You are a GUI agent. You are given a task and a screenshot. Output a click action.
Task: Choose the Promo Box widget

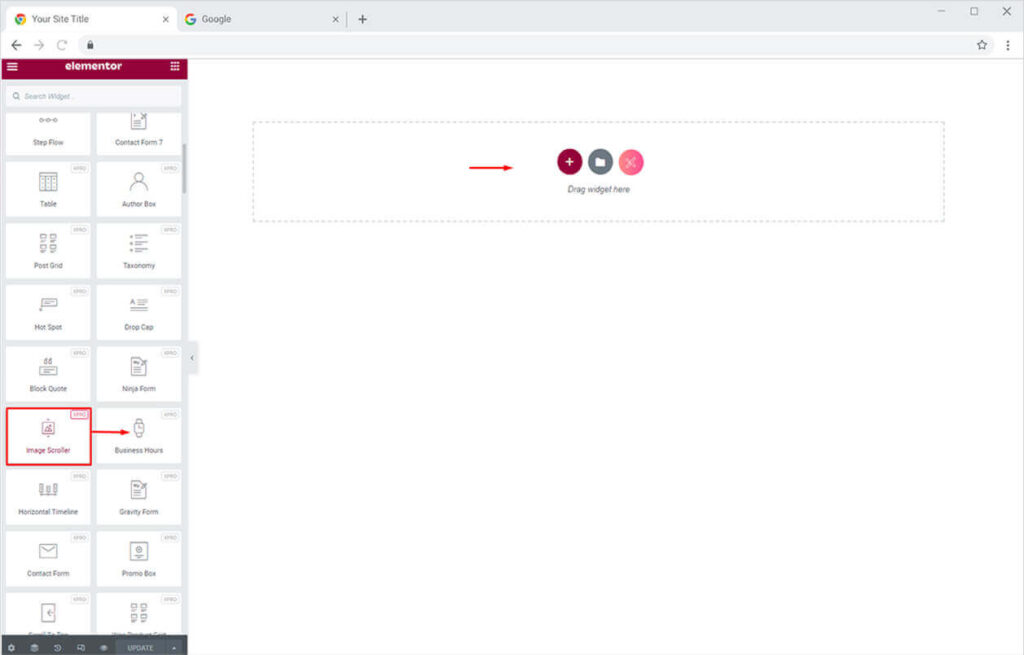pyautogui.click(x=139, y=558)
